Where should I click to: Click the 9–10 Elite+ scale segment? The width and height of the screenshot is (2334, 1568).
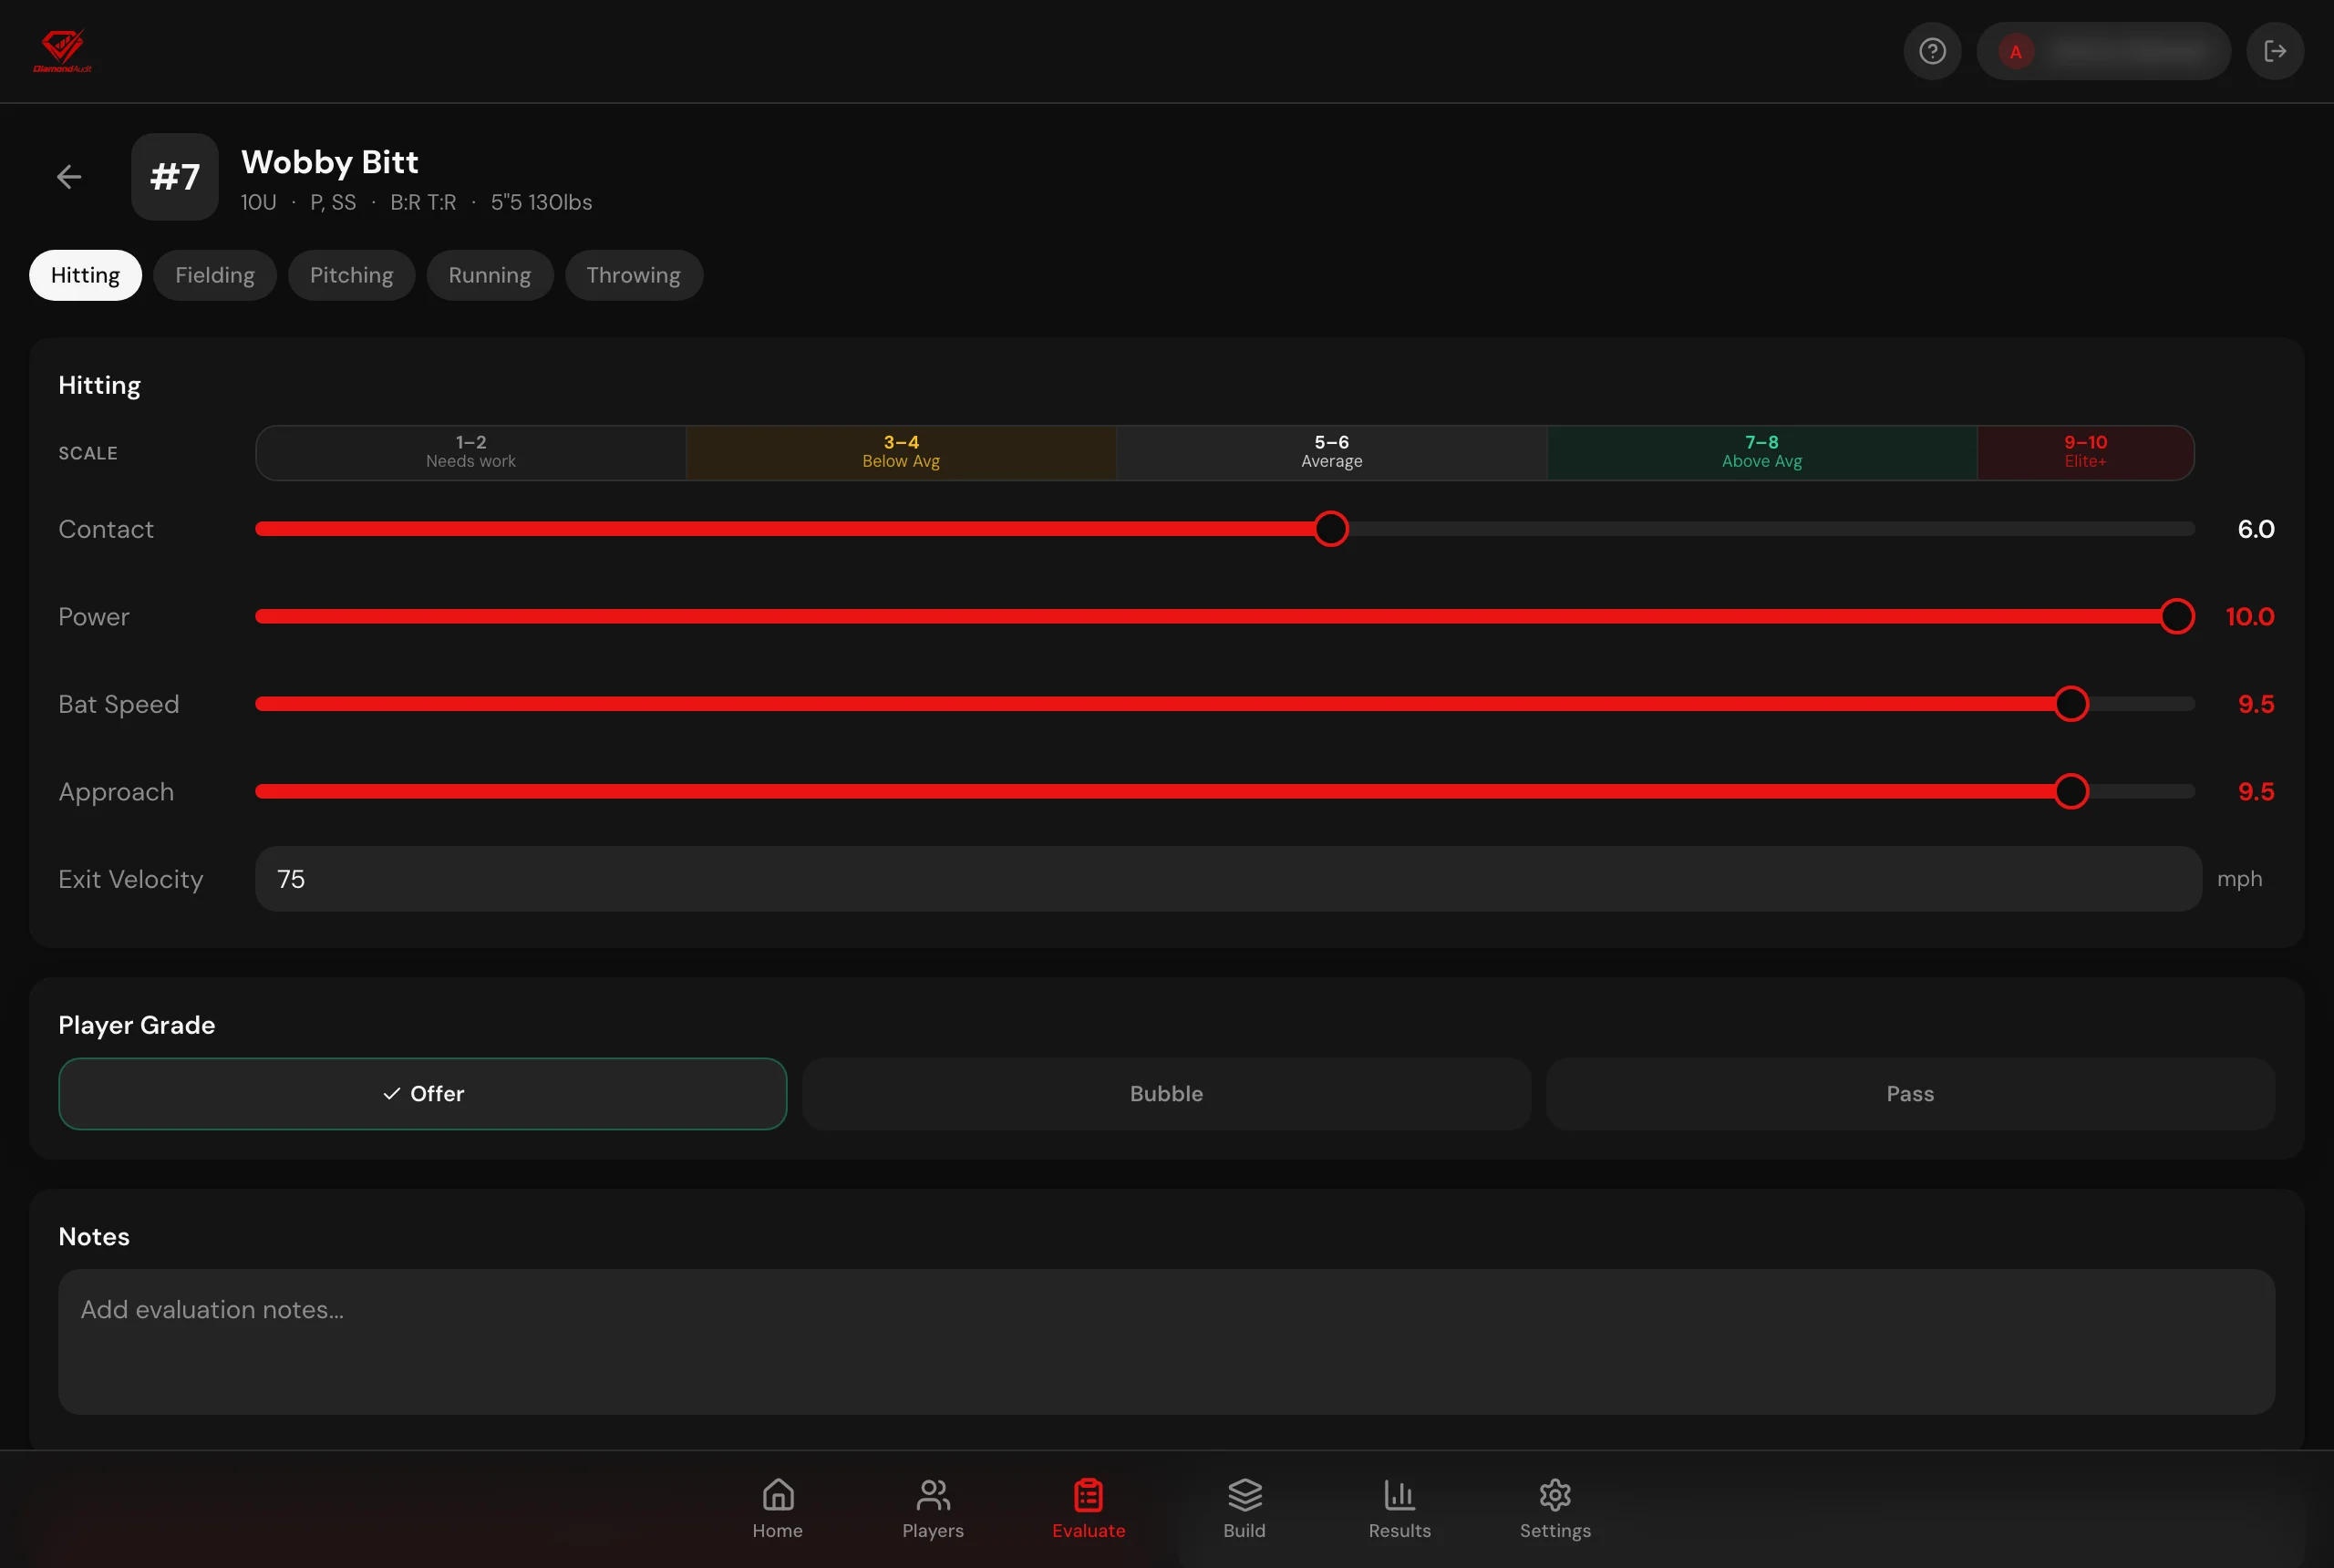pos(2085,452)
